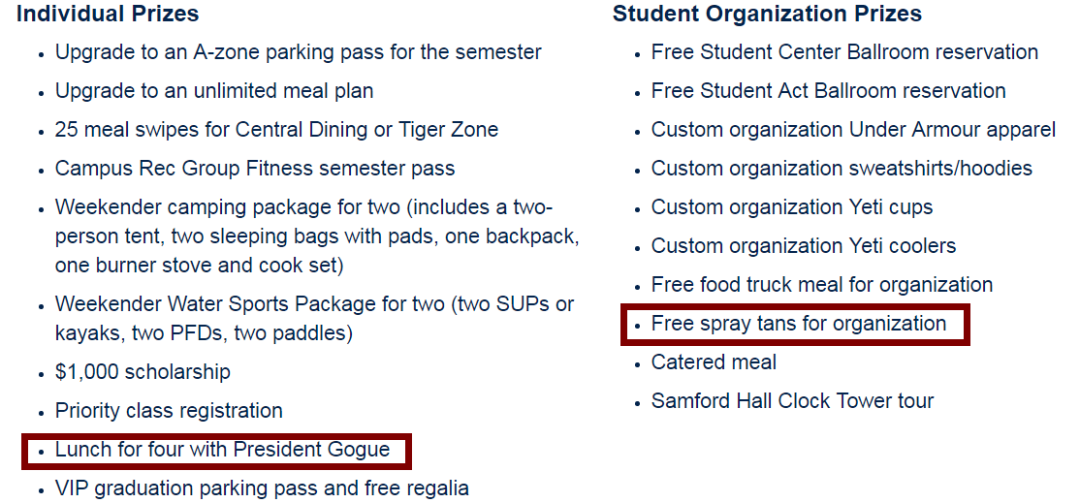Click highlighted Free spray tans item
This screenshot has width=1080, height=503.
[799, 323]
